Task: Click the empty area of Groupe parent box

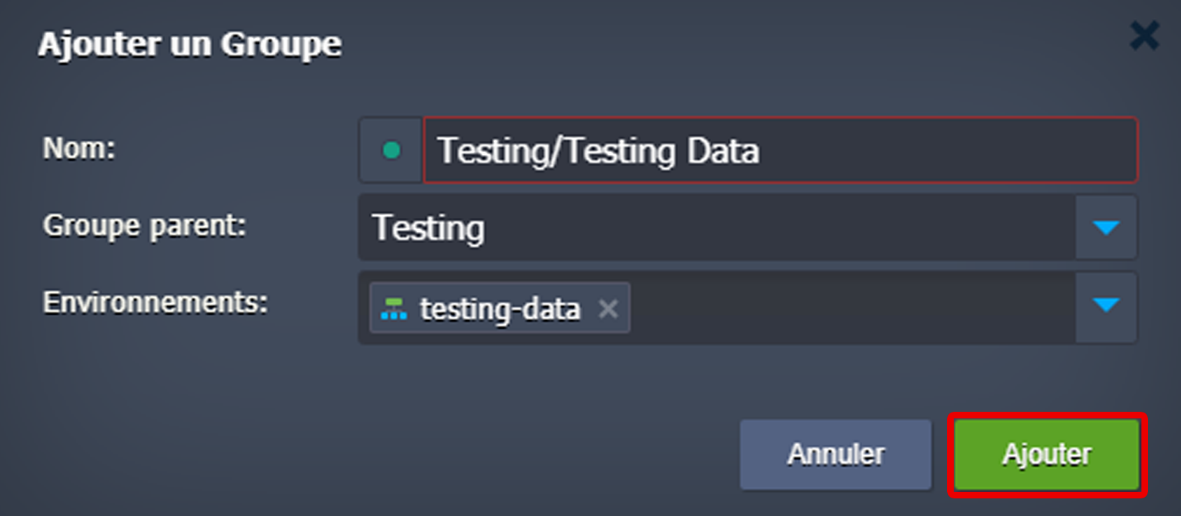Action: [x=780, y=228]
